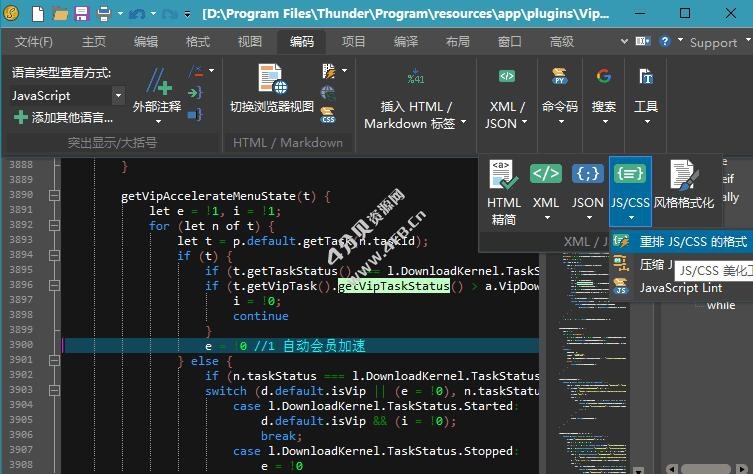Click the globe icon below the pencil icon
The image size is (753, 474).
(328, 93)
